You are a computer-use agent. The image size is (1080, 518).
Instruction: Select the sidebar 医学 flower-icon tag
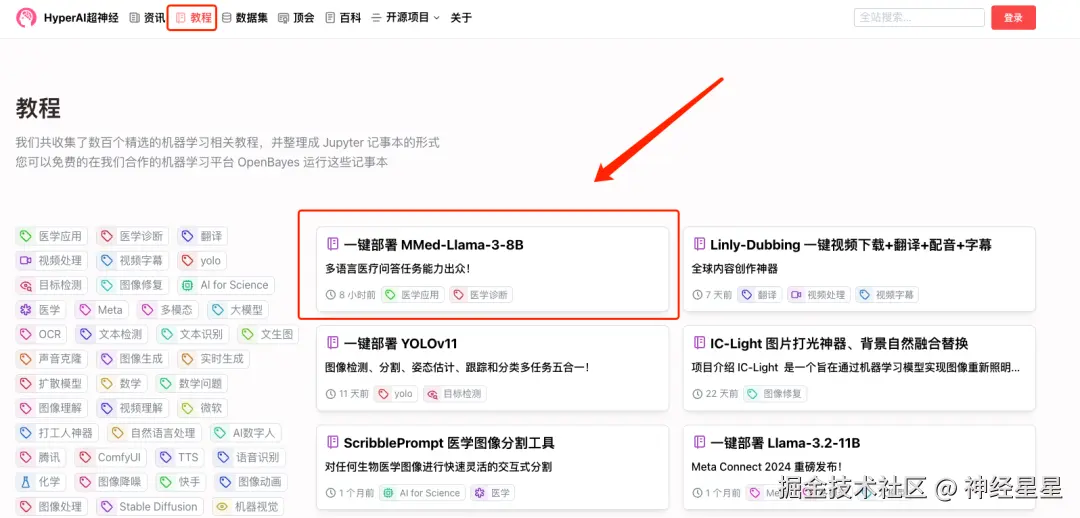click(x=41, y=310)
